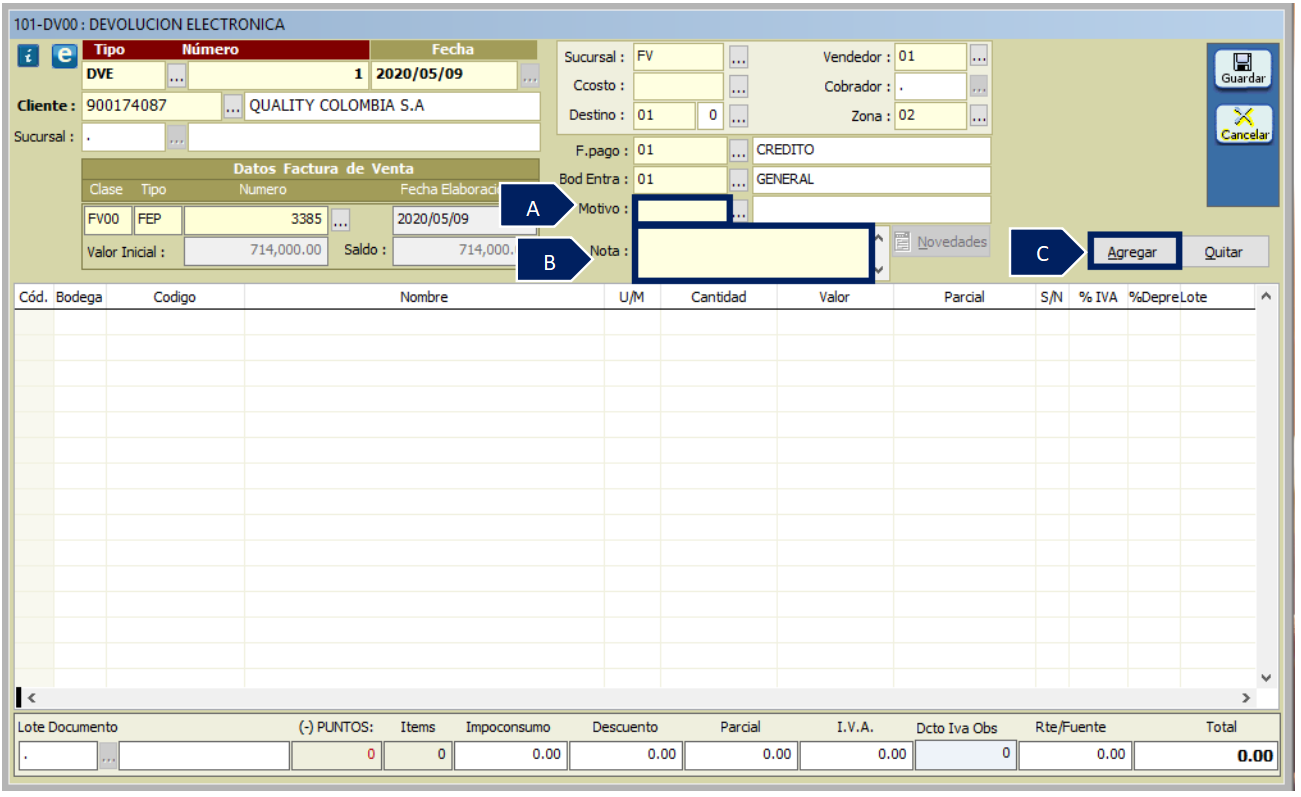Save the document with Guardar
1301x797 pixels.
point(1244,70)
